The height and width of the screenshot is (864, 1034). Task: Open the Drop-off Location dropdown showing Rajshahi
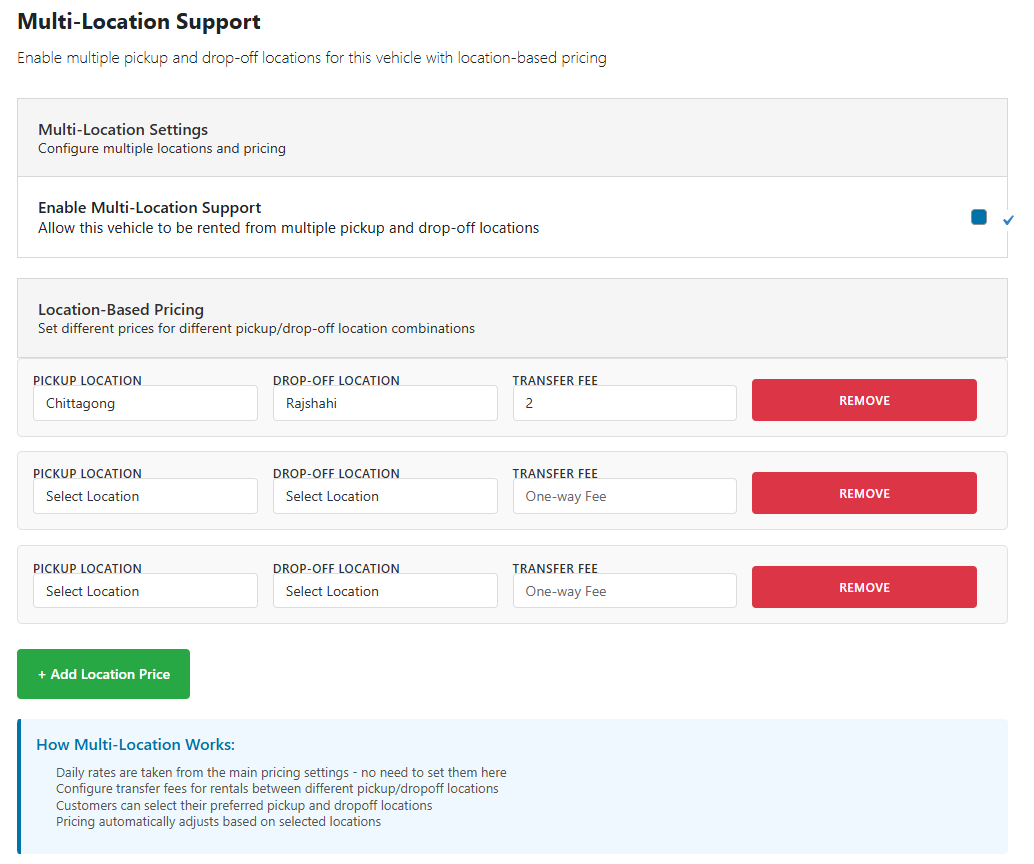(385, 403)
